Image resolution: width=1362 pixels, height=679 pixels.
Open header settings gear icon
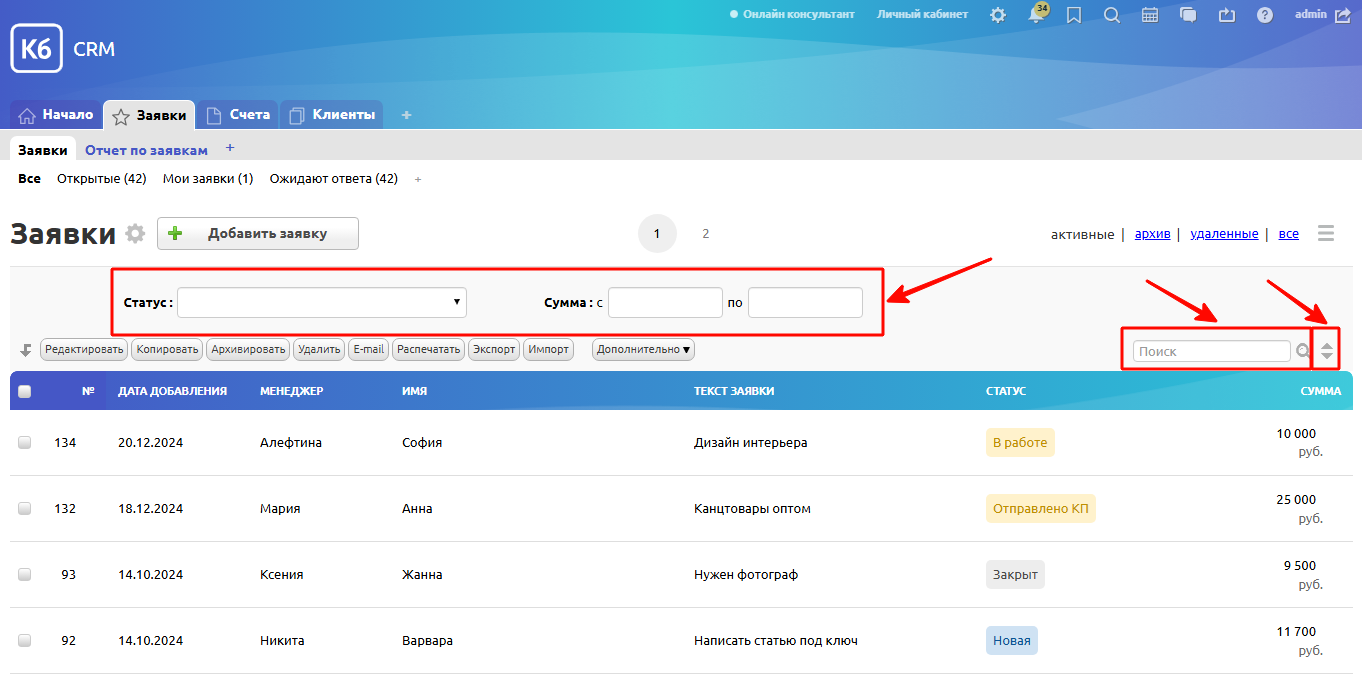(998, 15)
